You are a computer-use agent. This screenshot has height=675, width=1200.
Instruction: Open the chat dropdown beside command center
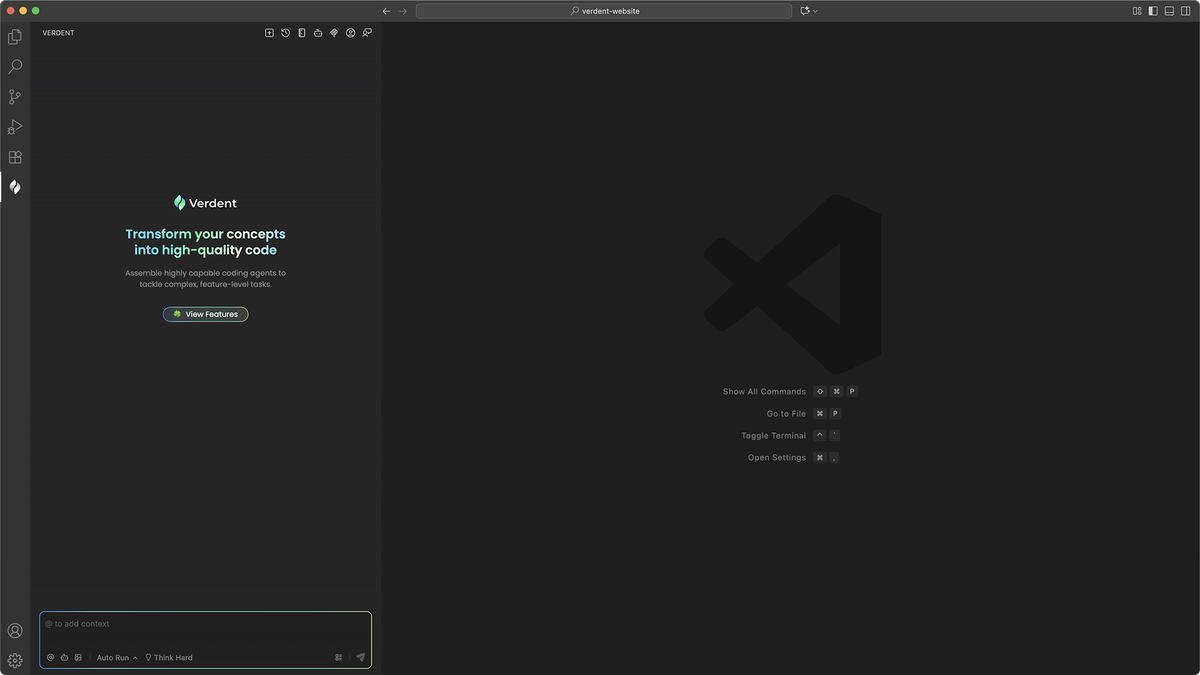point(816,11)
